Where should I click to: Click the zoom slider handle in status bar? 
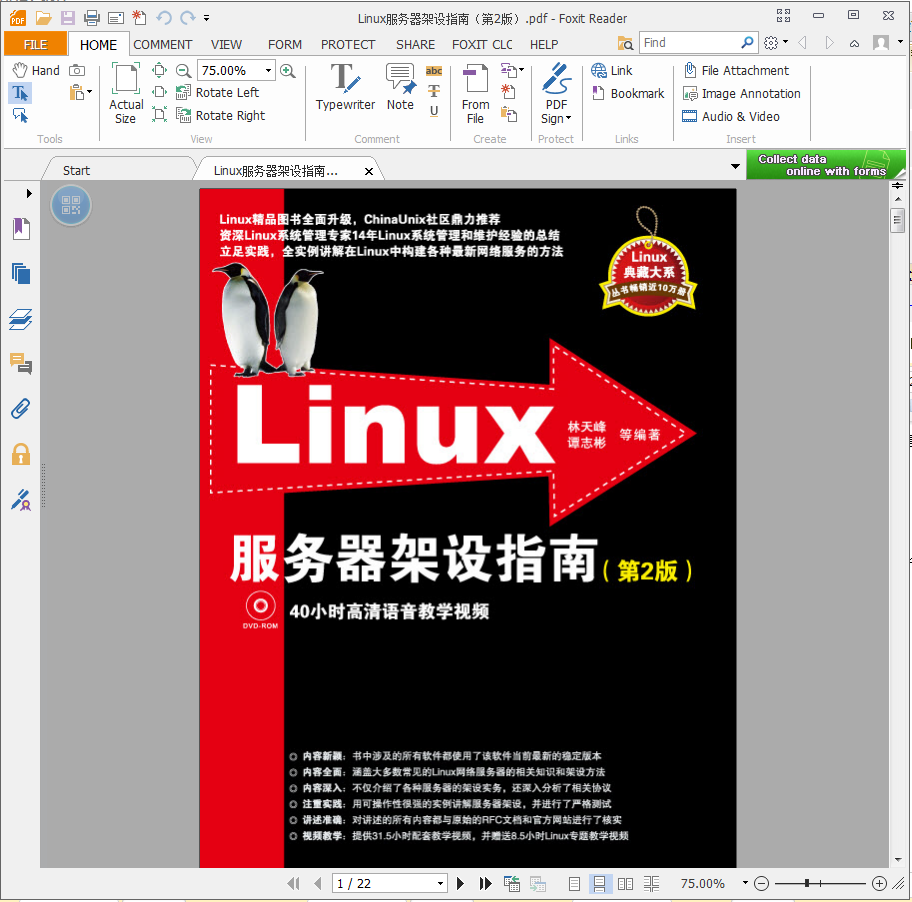[x=807, y=883]
